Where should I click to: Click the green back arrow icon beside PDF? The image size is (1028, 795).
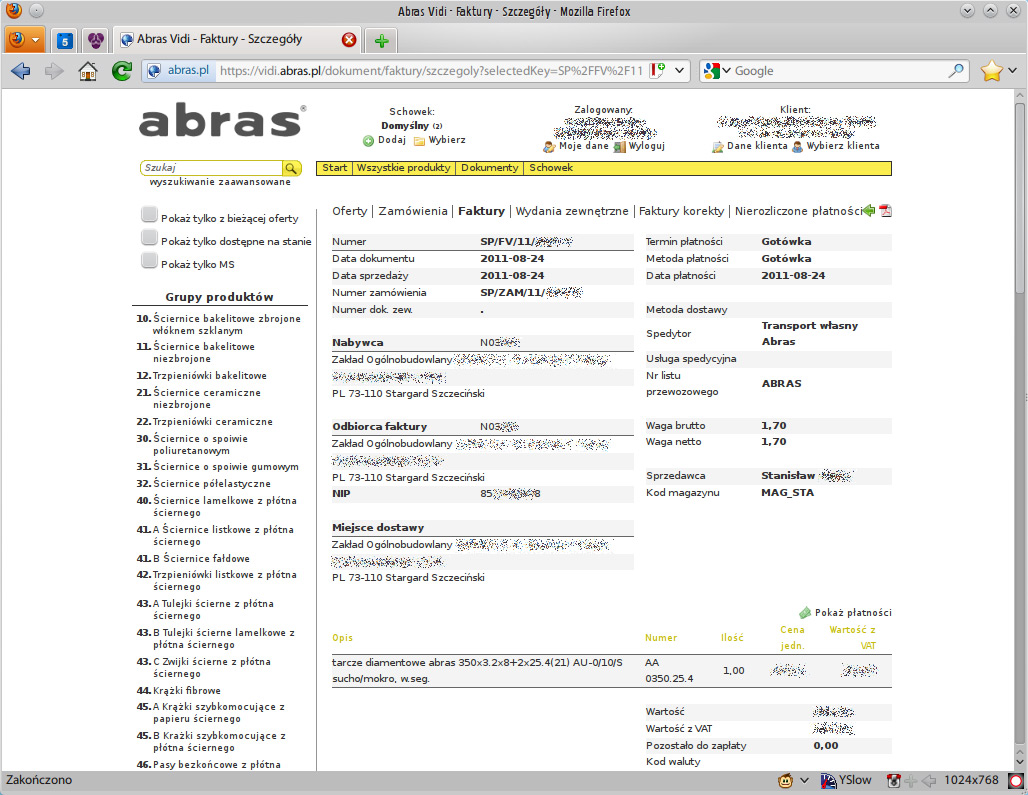coord(869,211)
